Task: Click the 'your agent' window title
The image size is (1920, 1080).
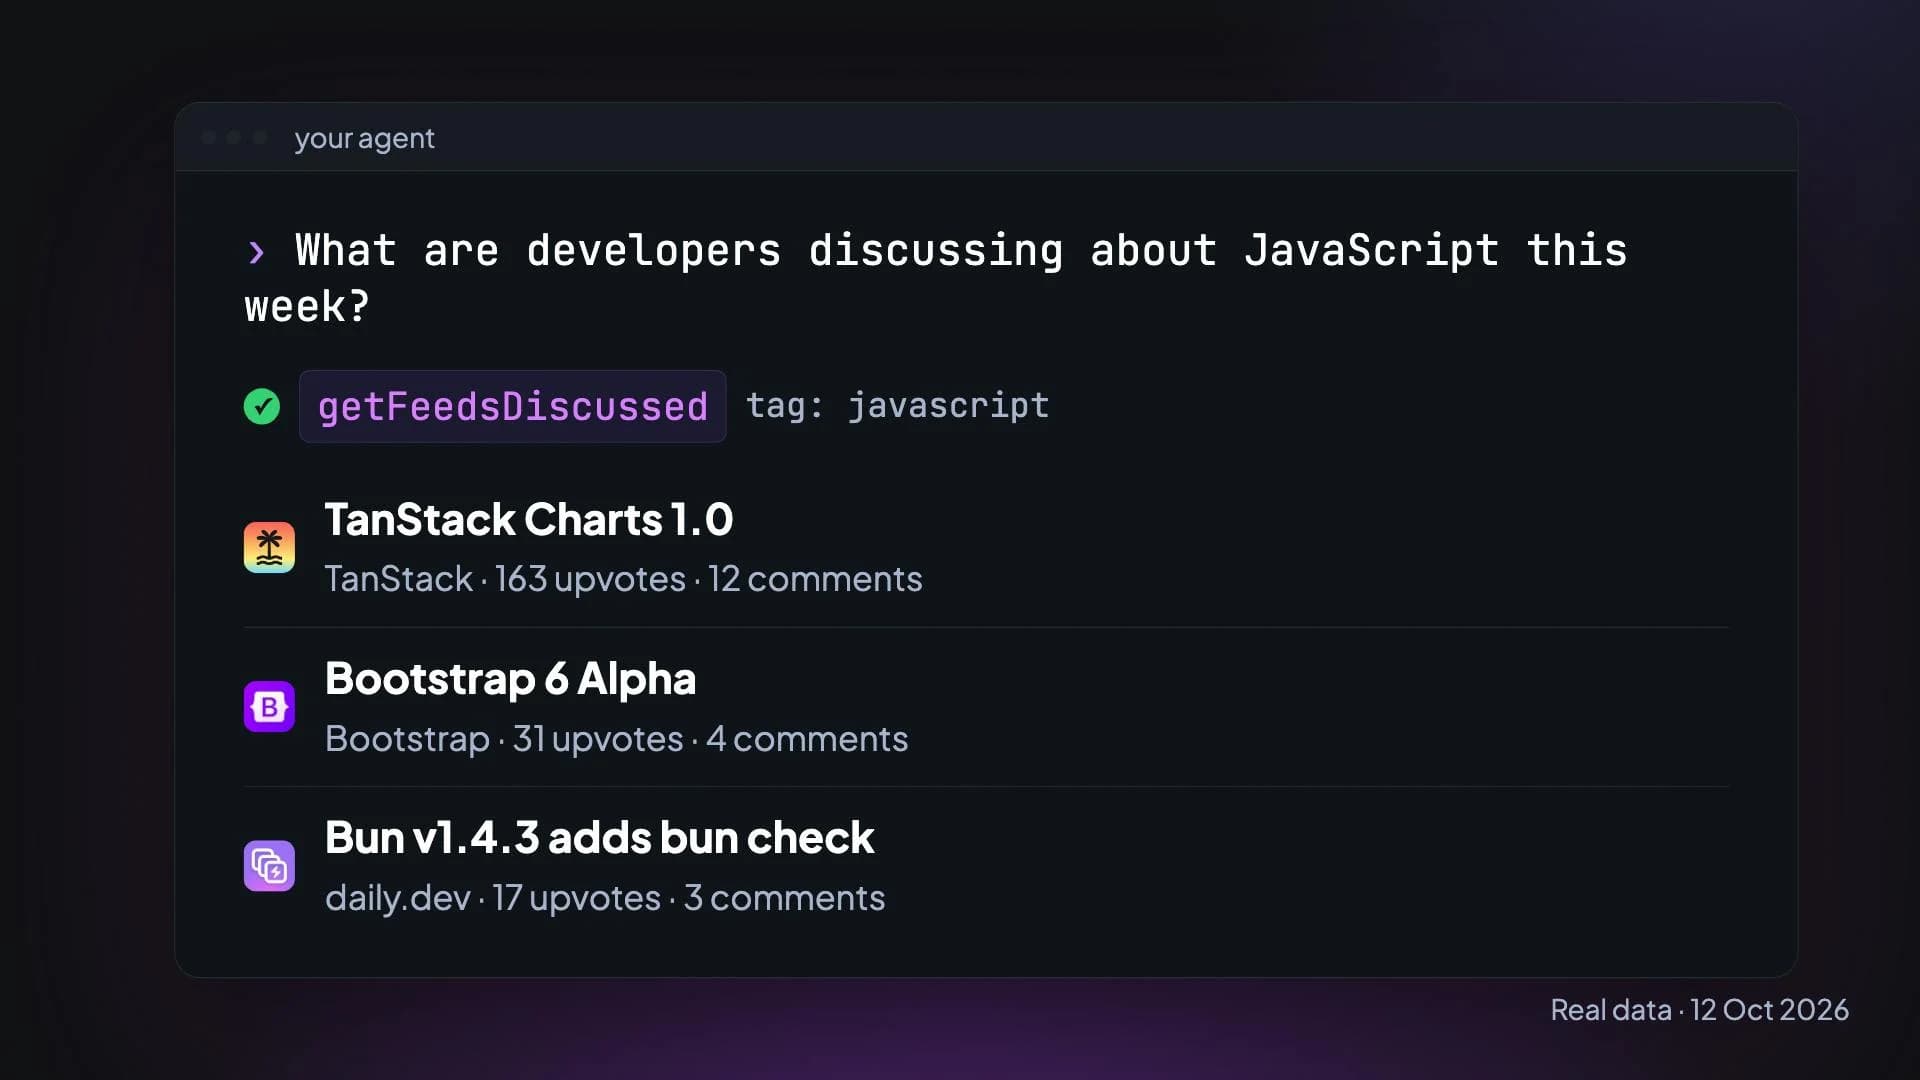Action: pyautogui.click(x=365, y=138)
